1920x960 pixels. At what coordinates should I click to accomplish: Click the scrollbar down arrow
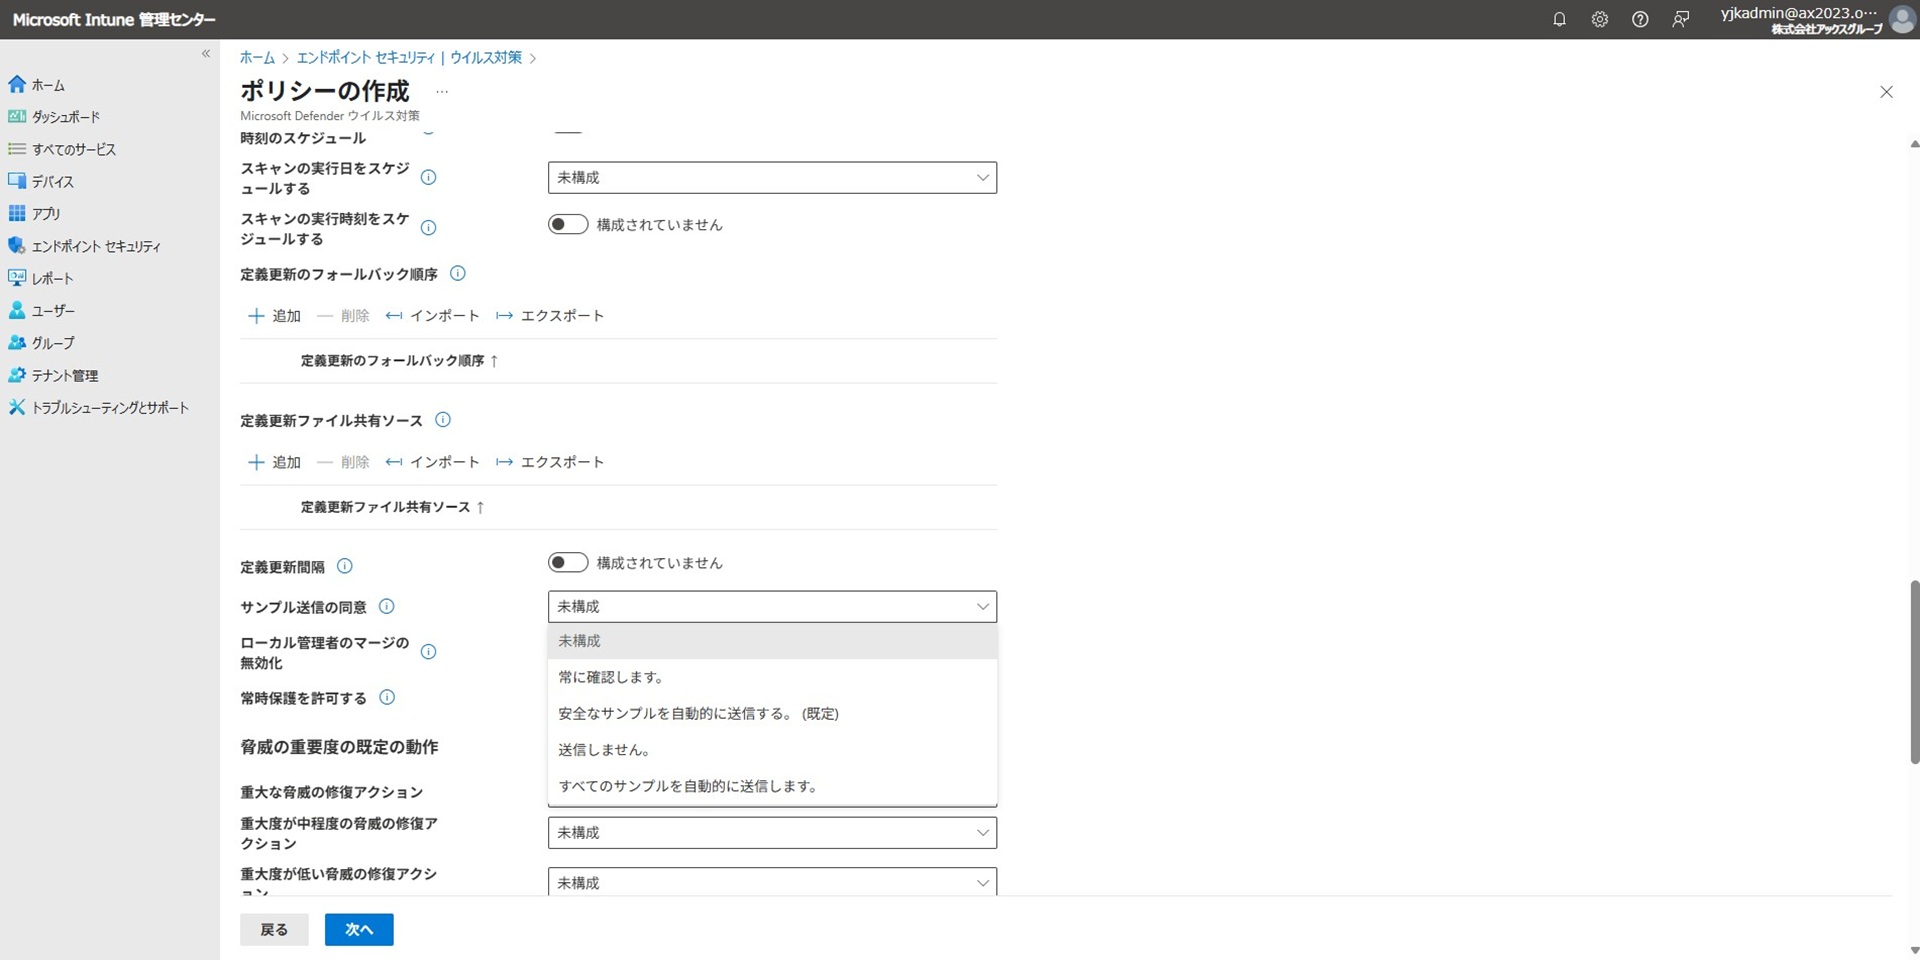coord(1914,951)
